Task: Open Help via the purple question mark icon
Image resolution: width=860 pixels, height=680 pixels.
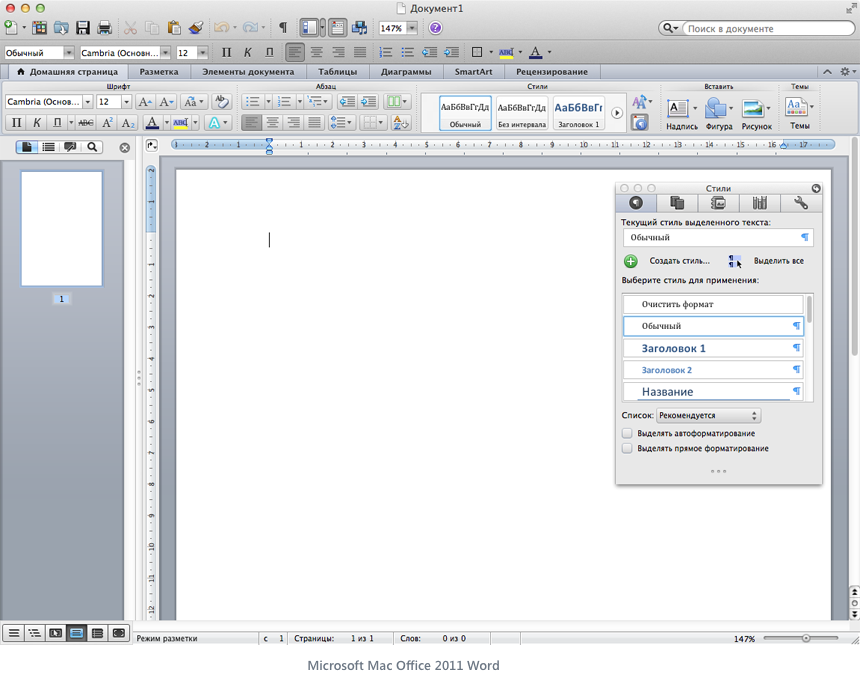Action: [434, 27]
